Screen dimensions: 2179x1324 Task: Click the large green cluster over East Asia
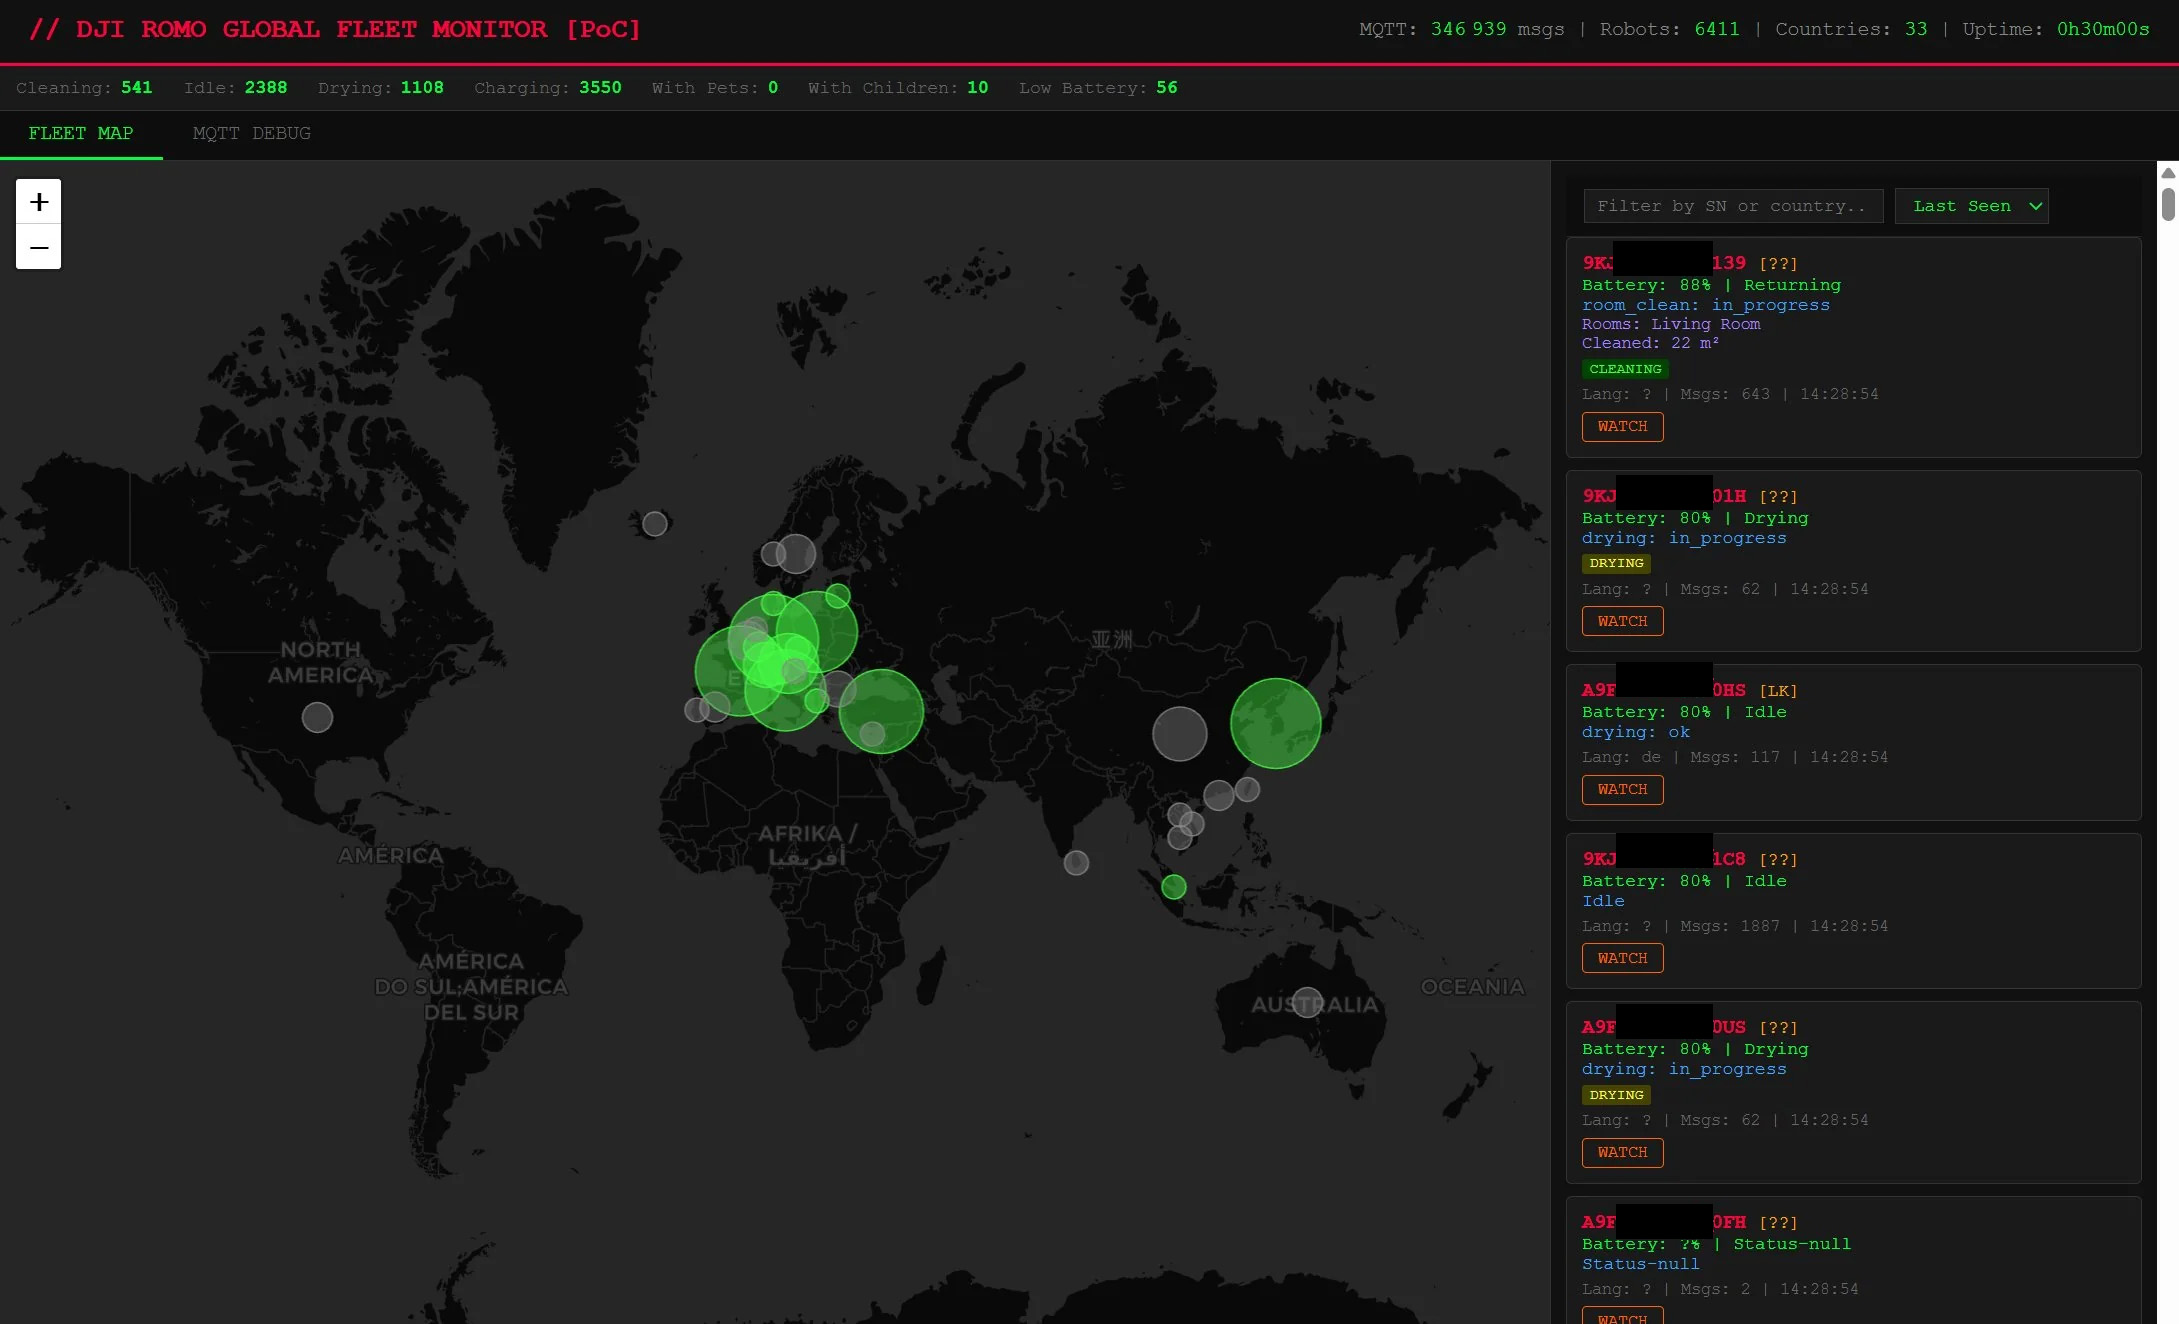(x=1275, y=724)
